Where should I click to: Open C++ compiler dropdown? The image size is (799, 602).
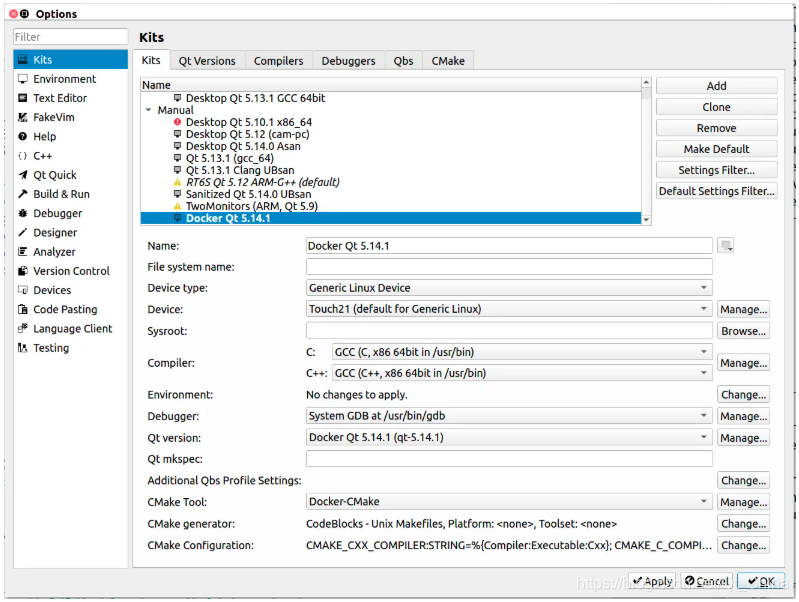point(522,373)
